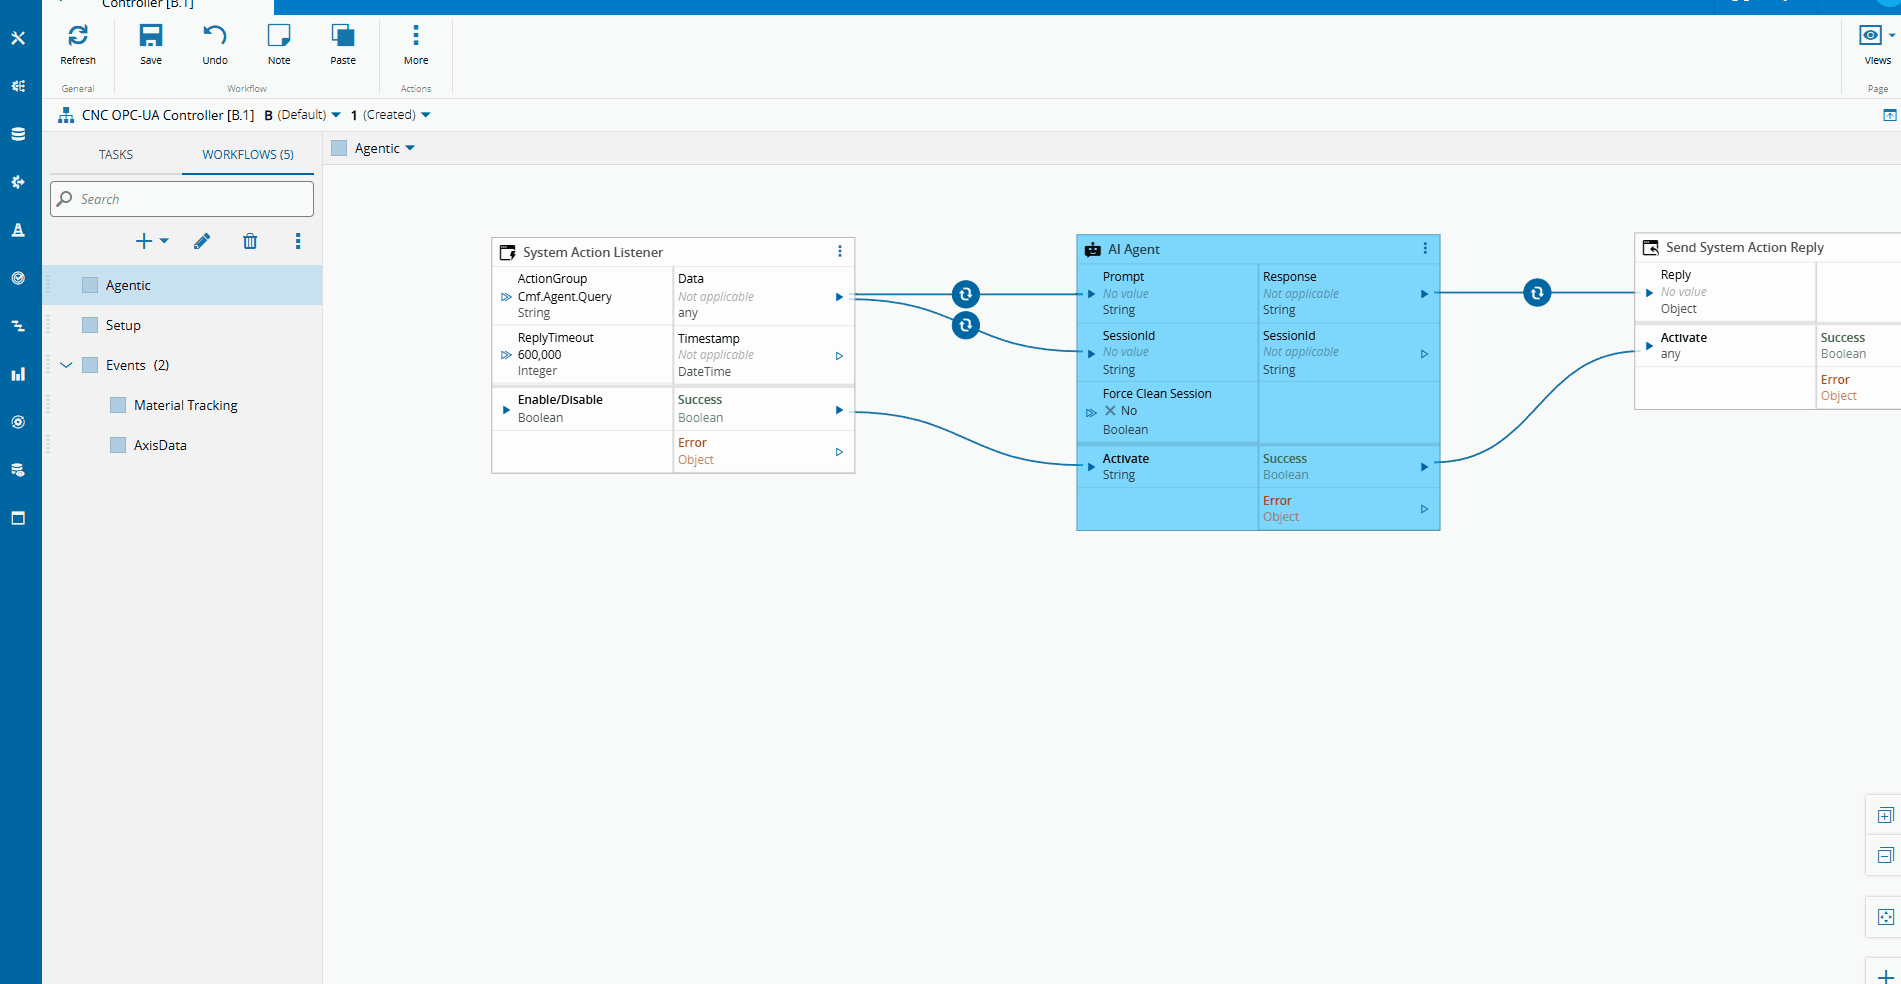Open the Views eye icon on the right
This screenshot has height=984, width=1901.
tap(1869, 34)
